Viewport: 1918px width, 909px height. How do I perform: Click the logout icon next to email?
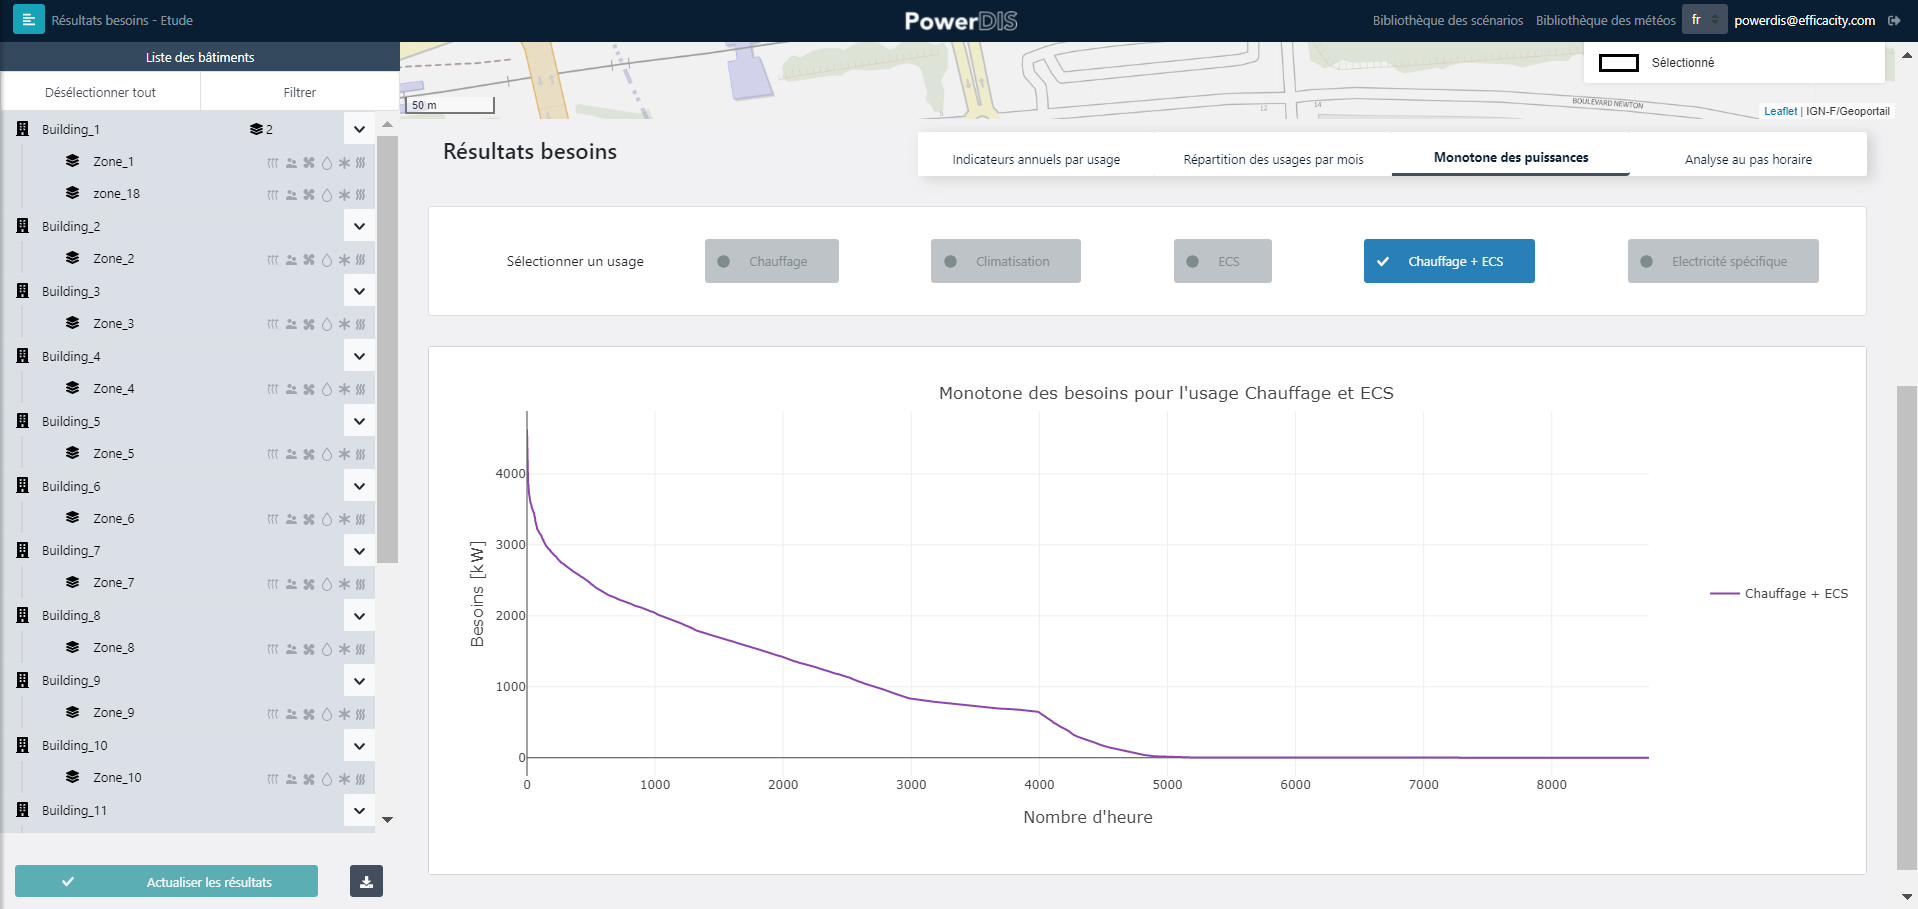point(1894,20)
